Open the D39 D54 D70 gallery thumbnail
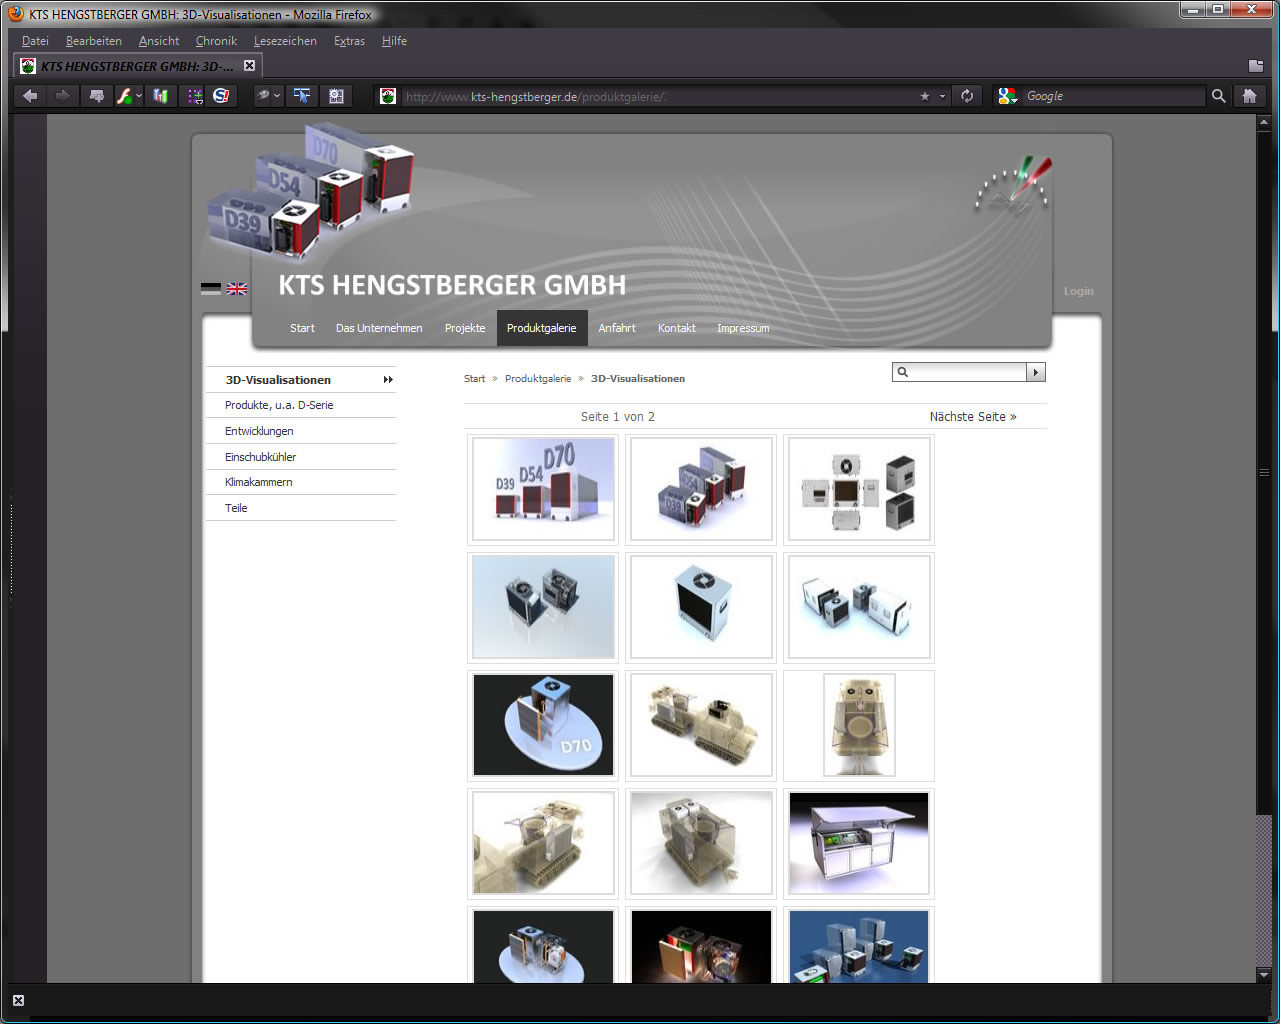The height and width of the screenshot is (1024, 1280). (x=543, y=489)
